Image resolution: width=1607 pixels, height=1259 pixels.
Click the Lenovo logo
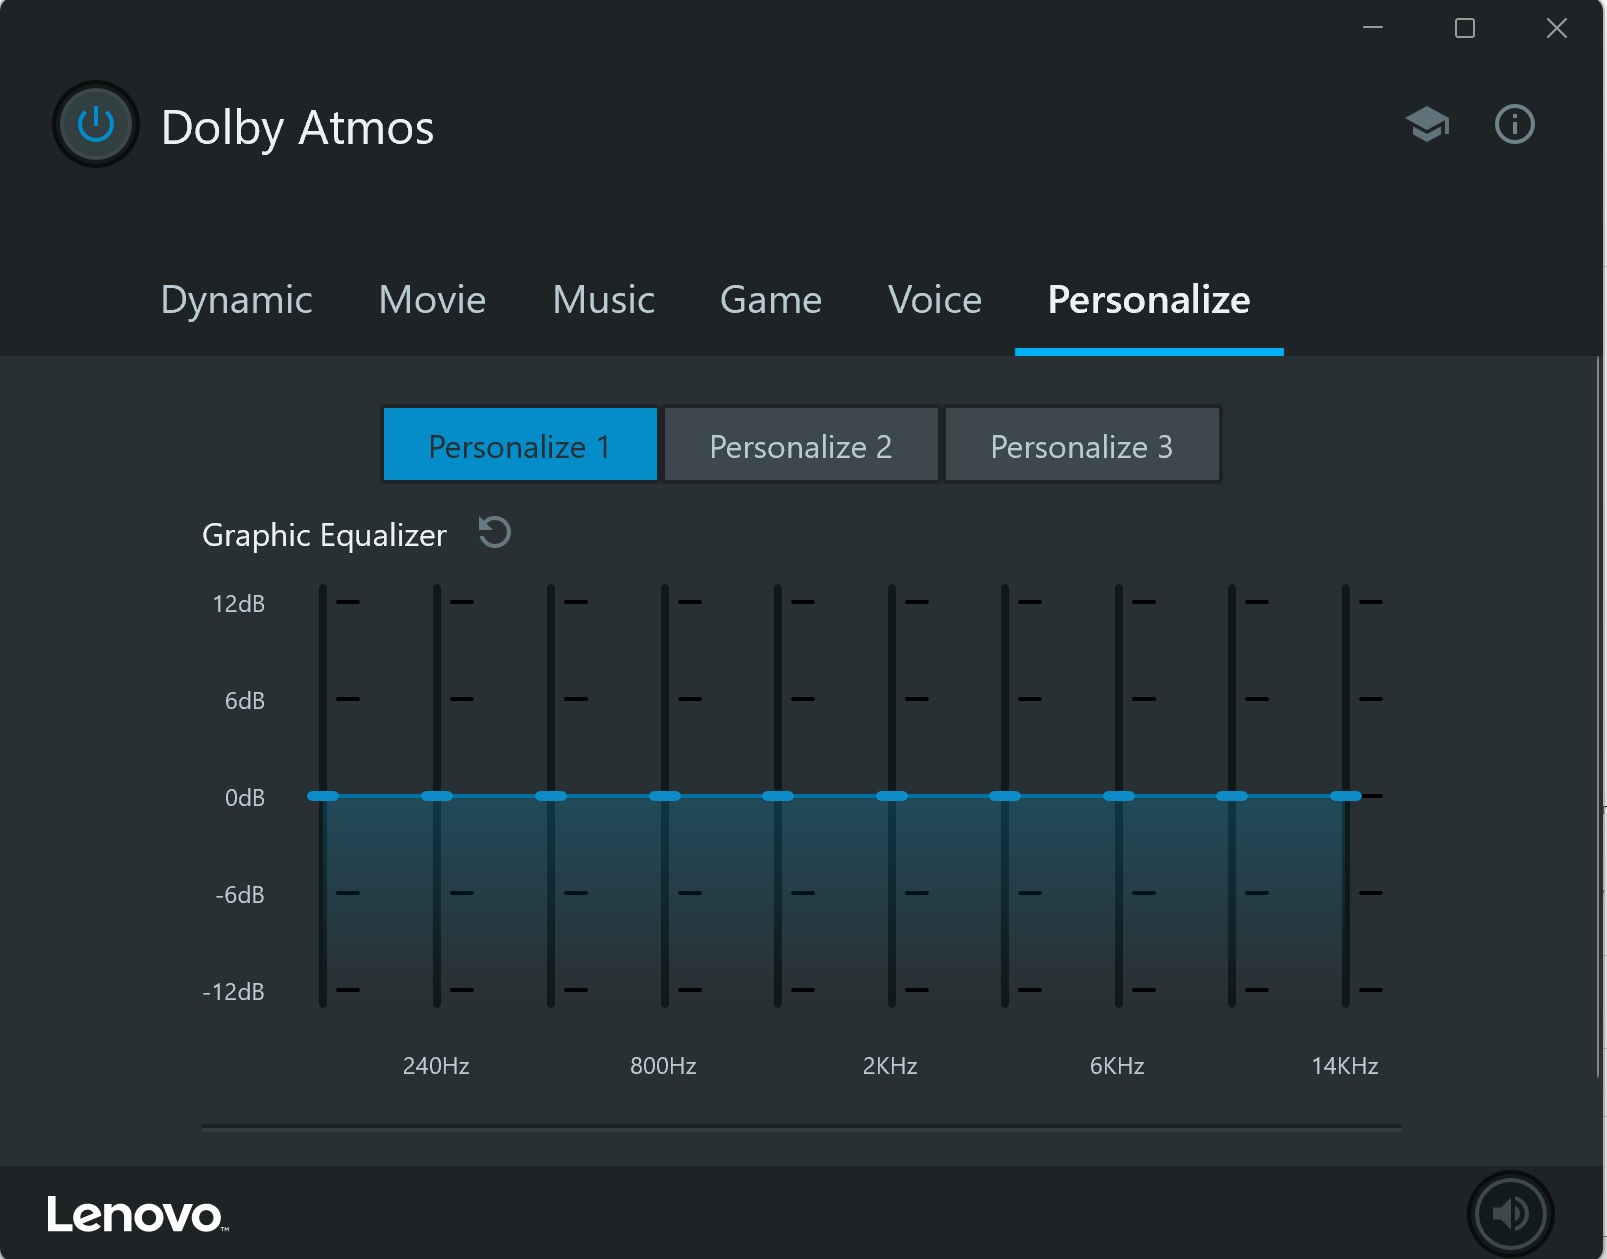pyautogui.click(x=137, y=1215)
